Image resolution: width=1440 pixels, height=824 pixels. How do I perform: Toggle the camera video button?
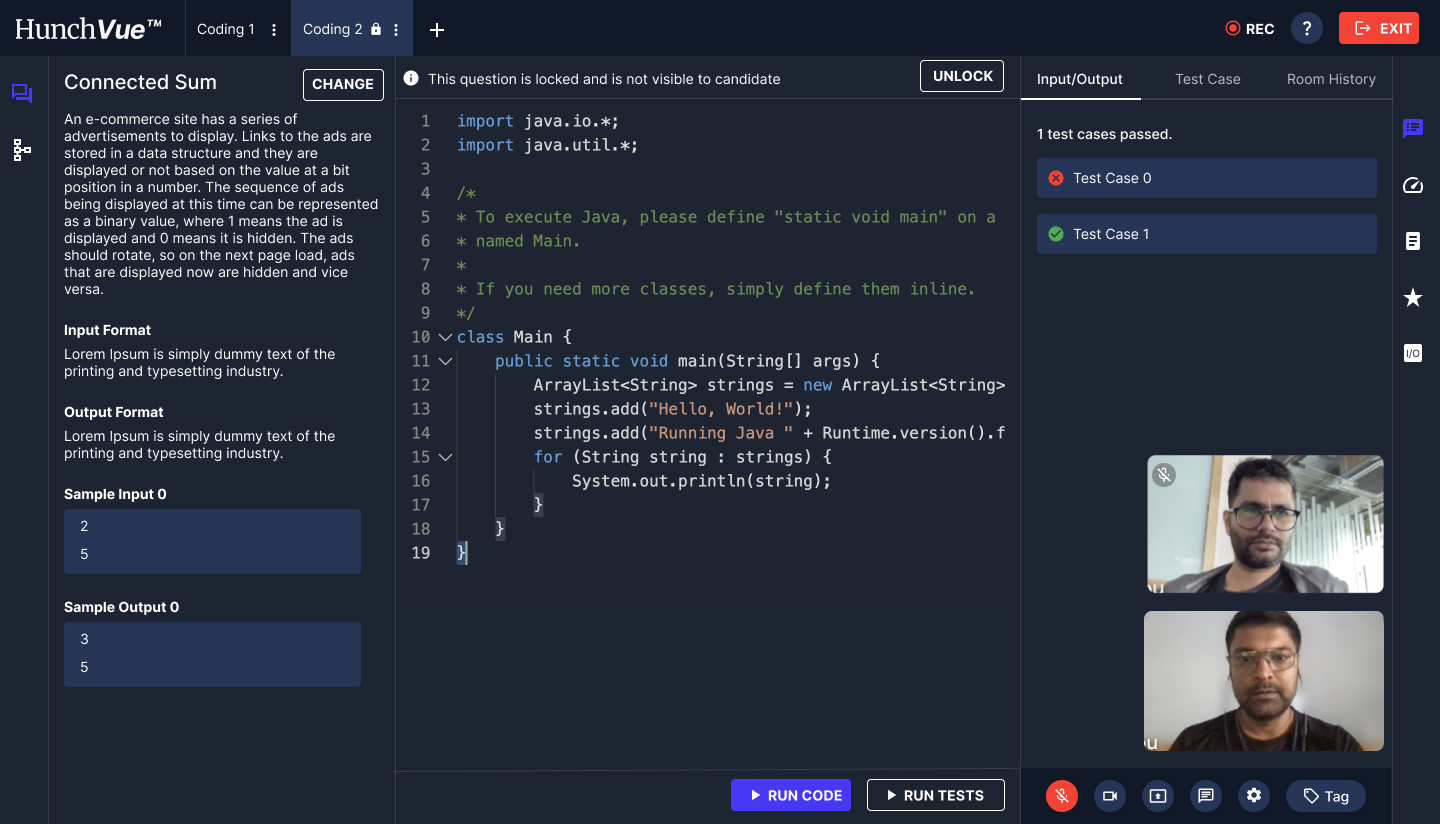(1110, 796)
